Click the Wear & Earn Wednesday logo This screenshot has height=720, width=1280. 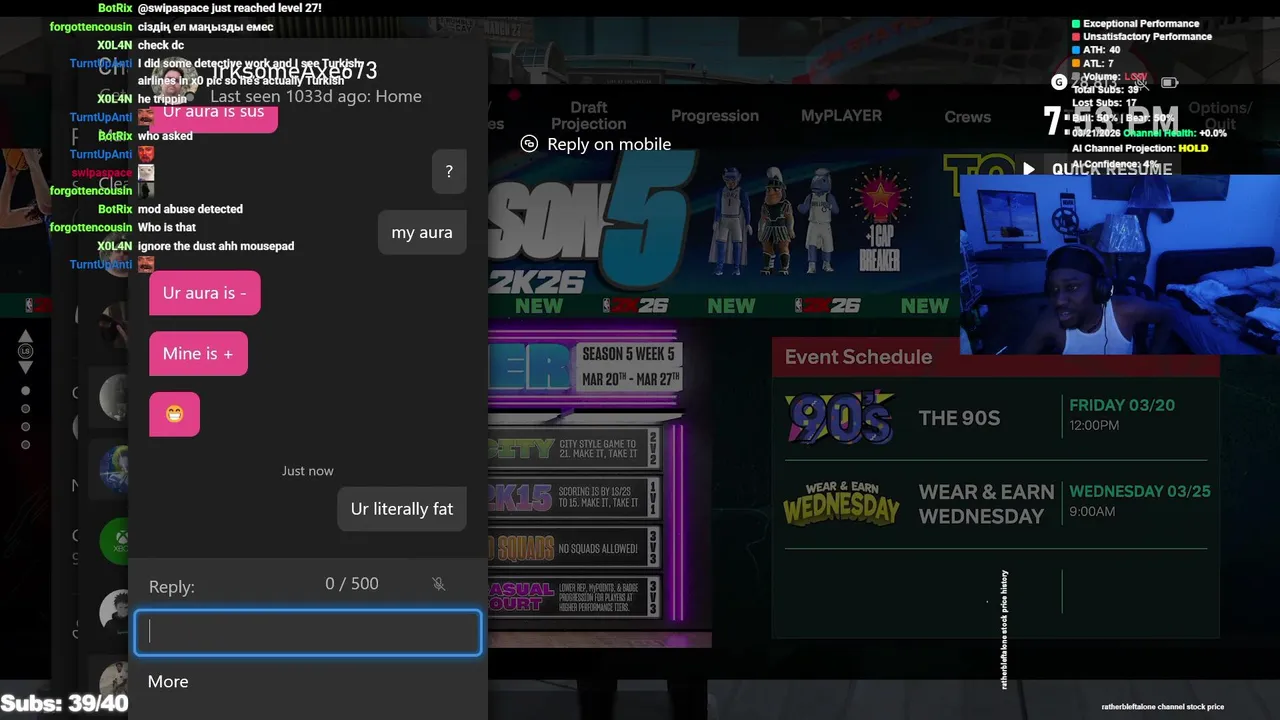point(841,503)
